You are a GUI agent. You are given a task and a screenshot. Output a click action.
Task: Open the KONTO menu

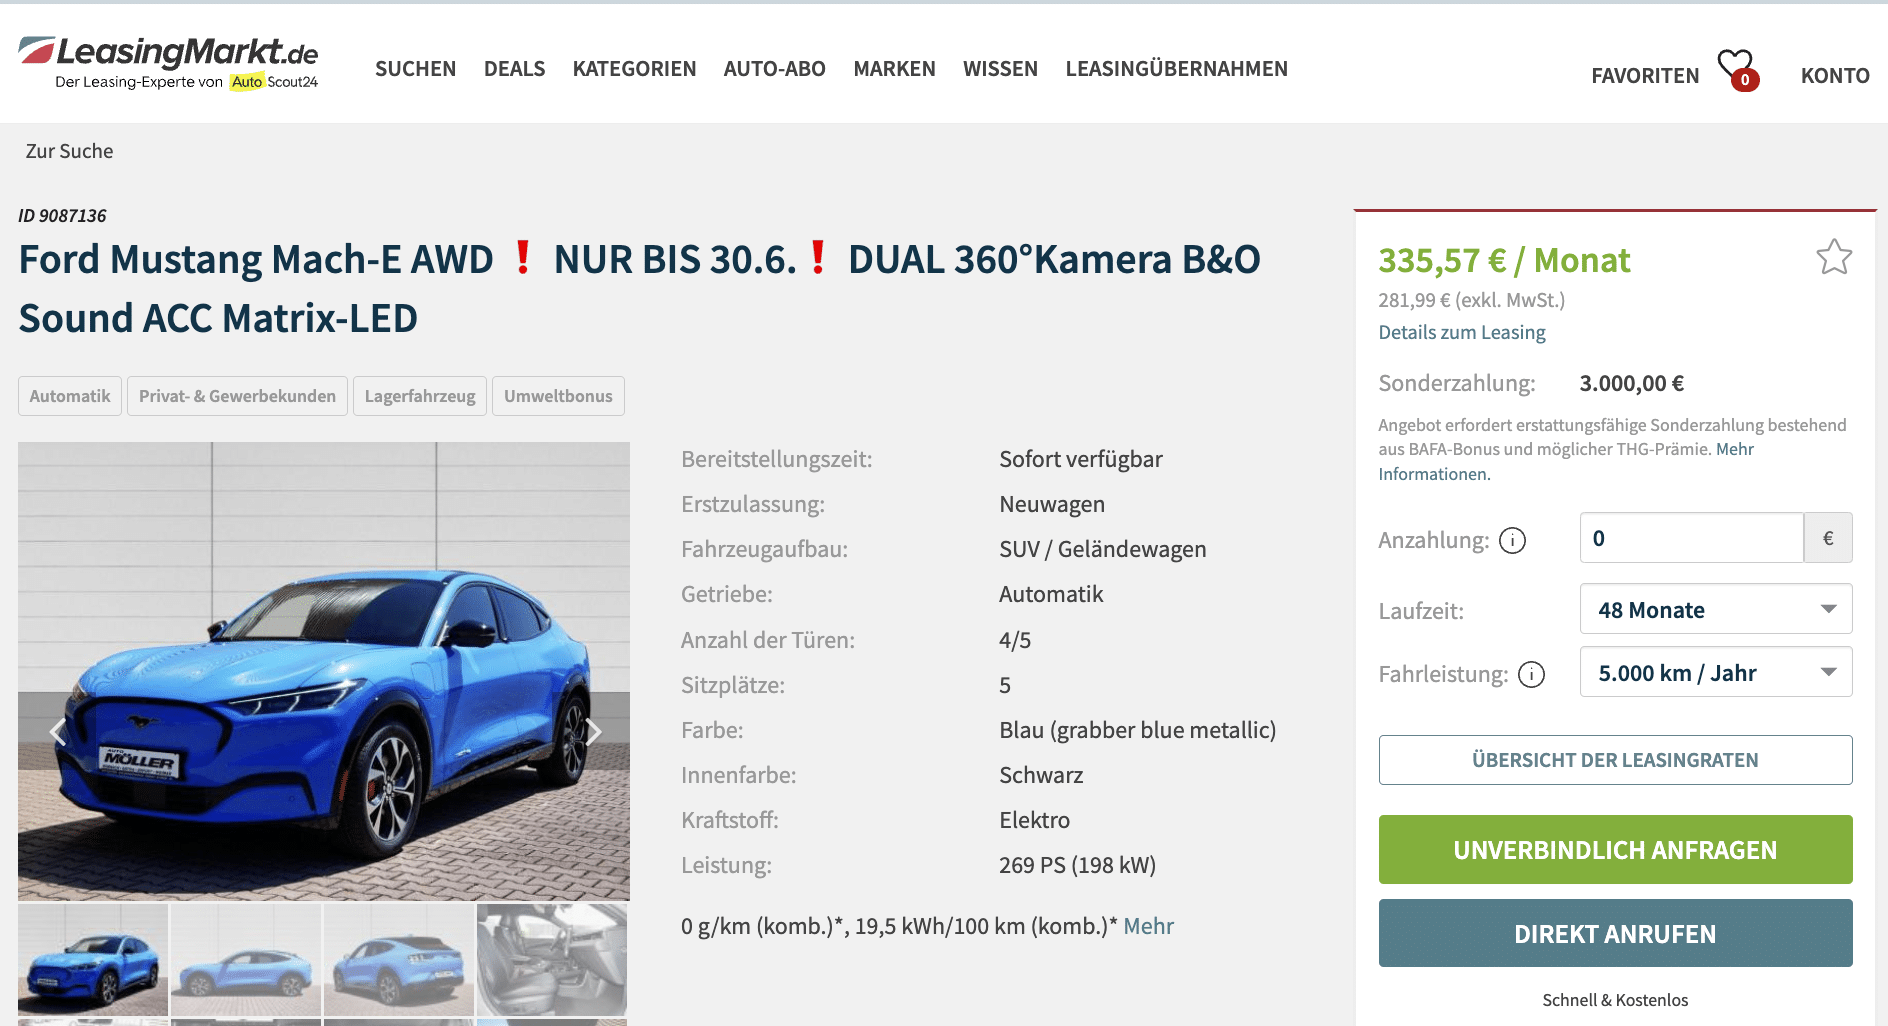(1835, 76)
